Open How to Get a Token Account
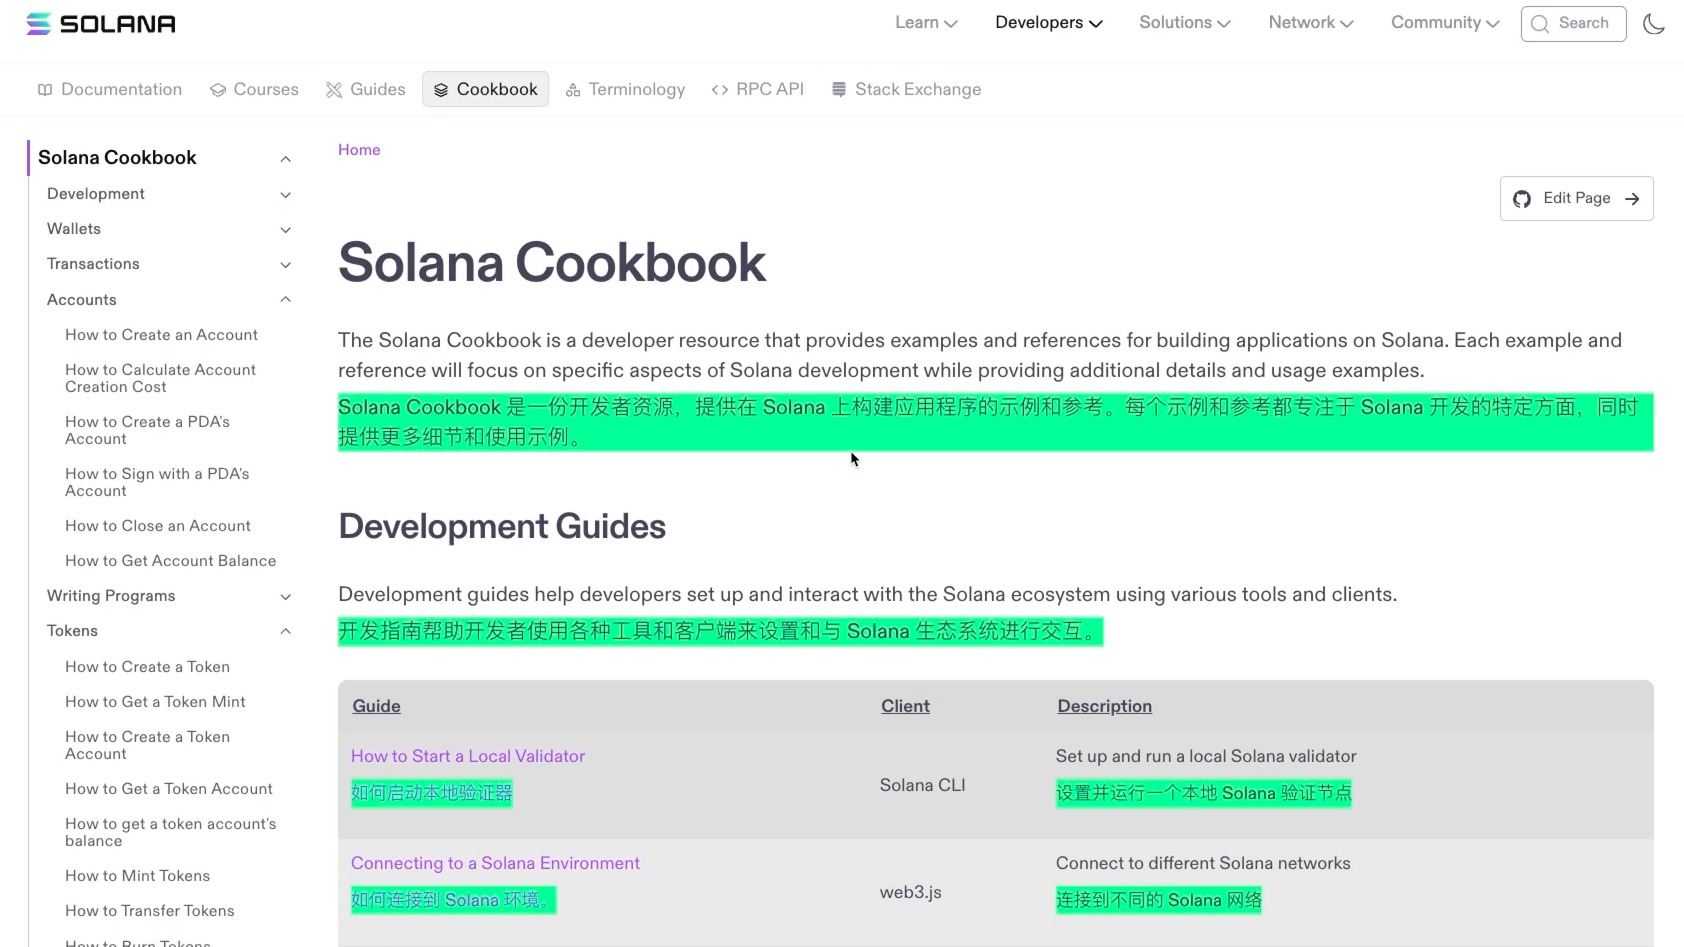This screenshot has height=947, width=1684. (x=169, y=789)
